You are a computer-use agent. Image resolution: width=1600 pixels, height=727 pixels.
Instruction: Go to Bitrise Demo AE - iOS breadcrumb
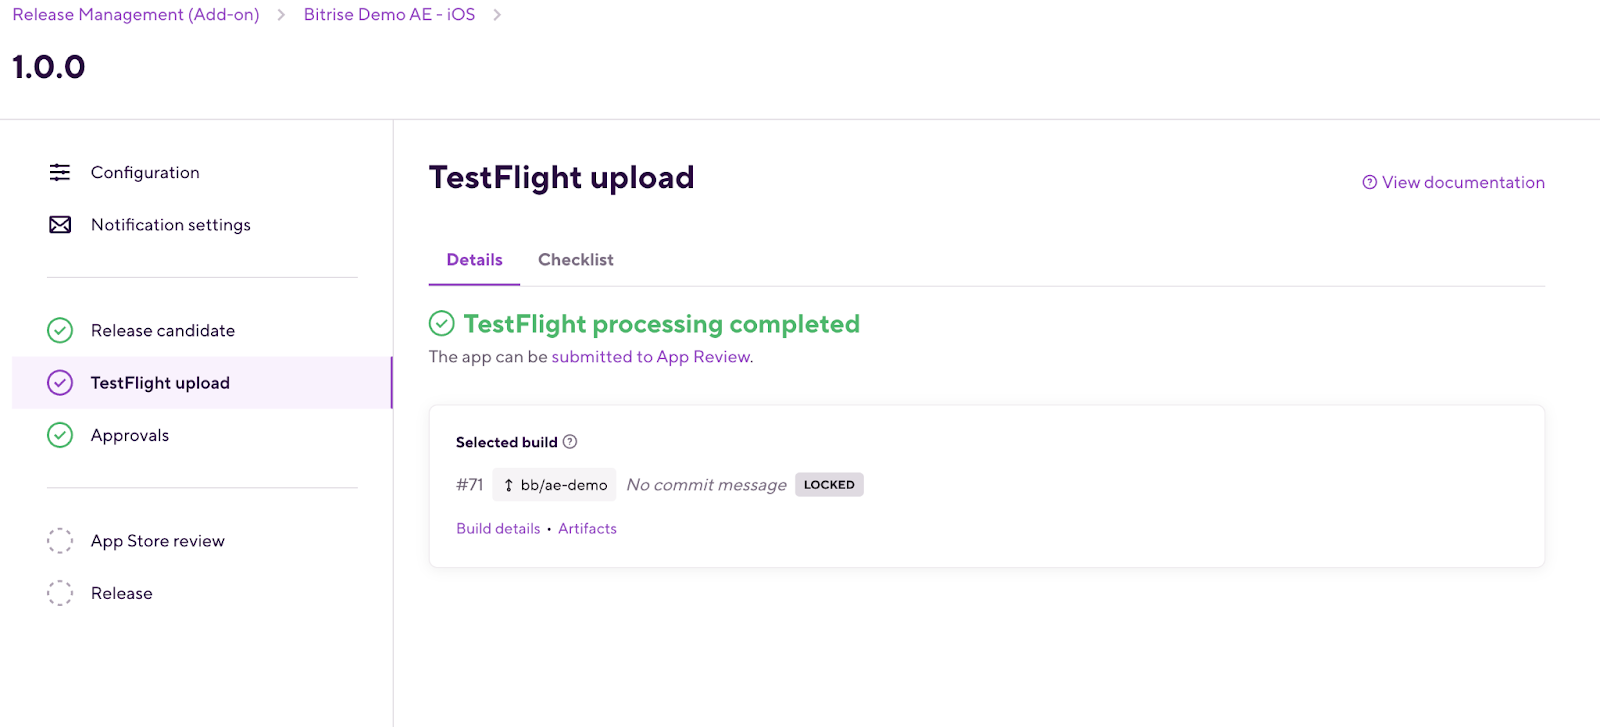389,15
